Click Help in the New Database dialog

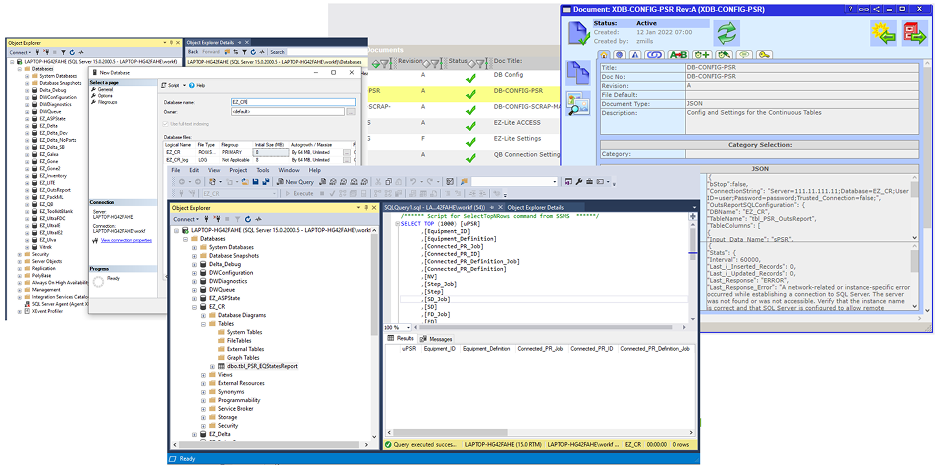[198, 86]
